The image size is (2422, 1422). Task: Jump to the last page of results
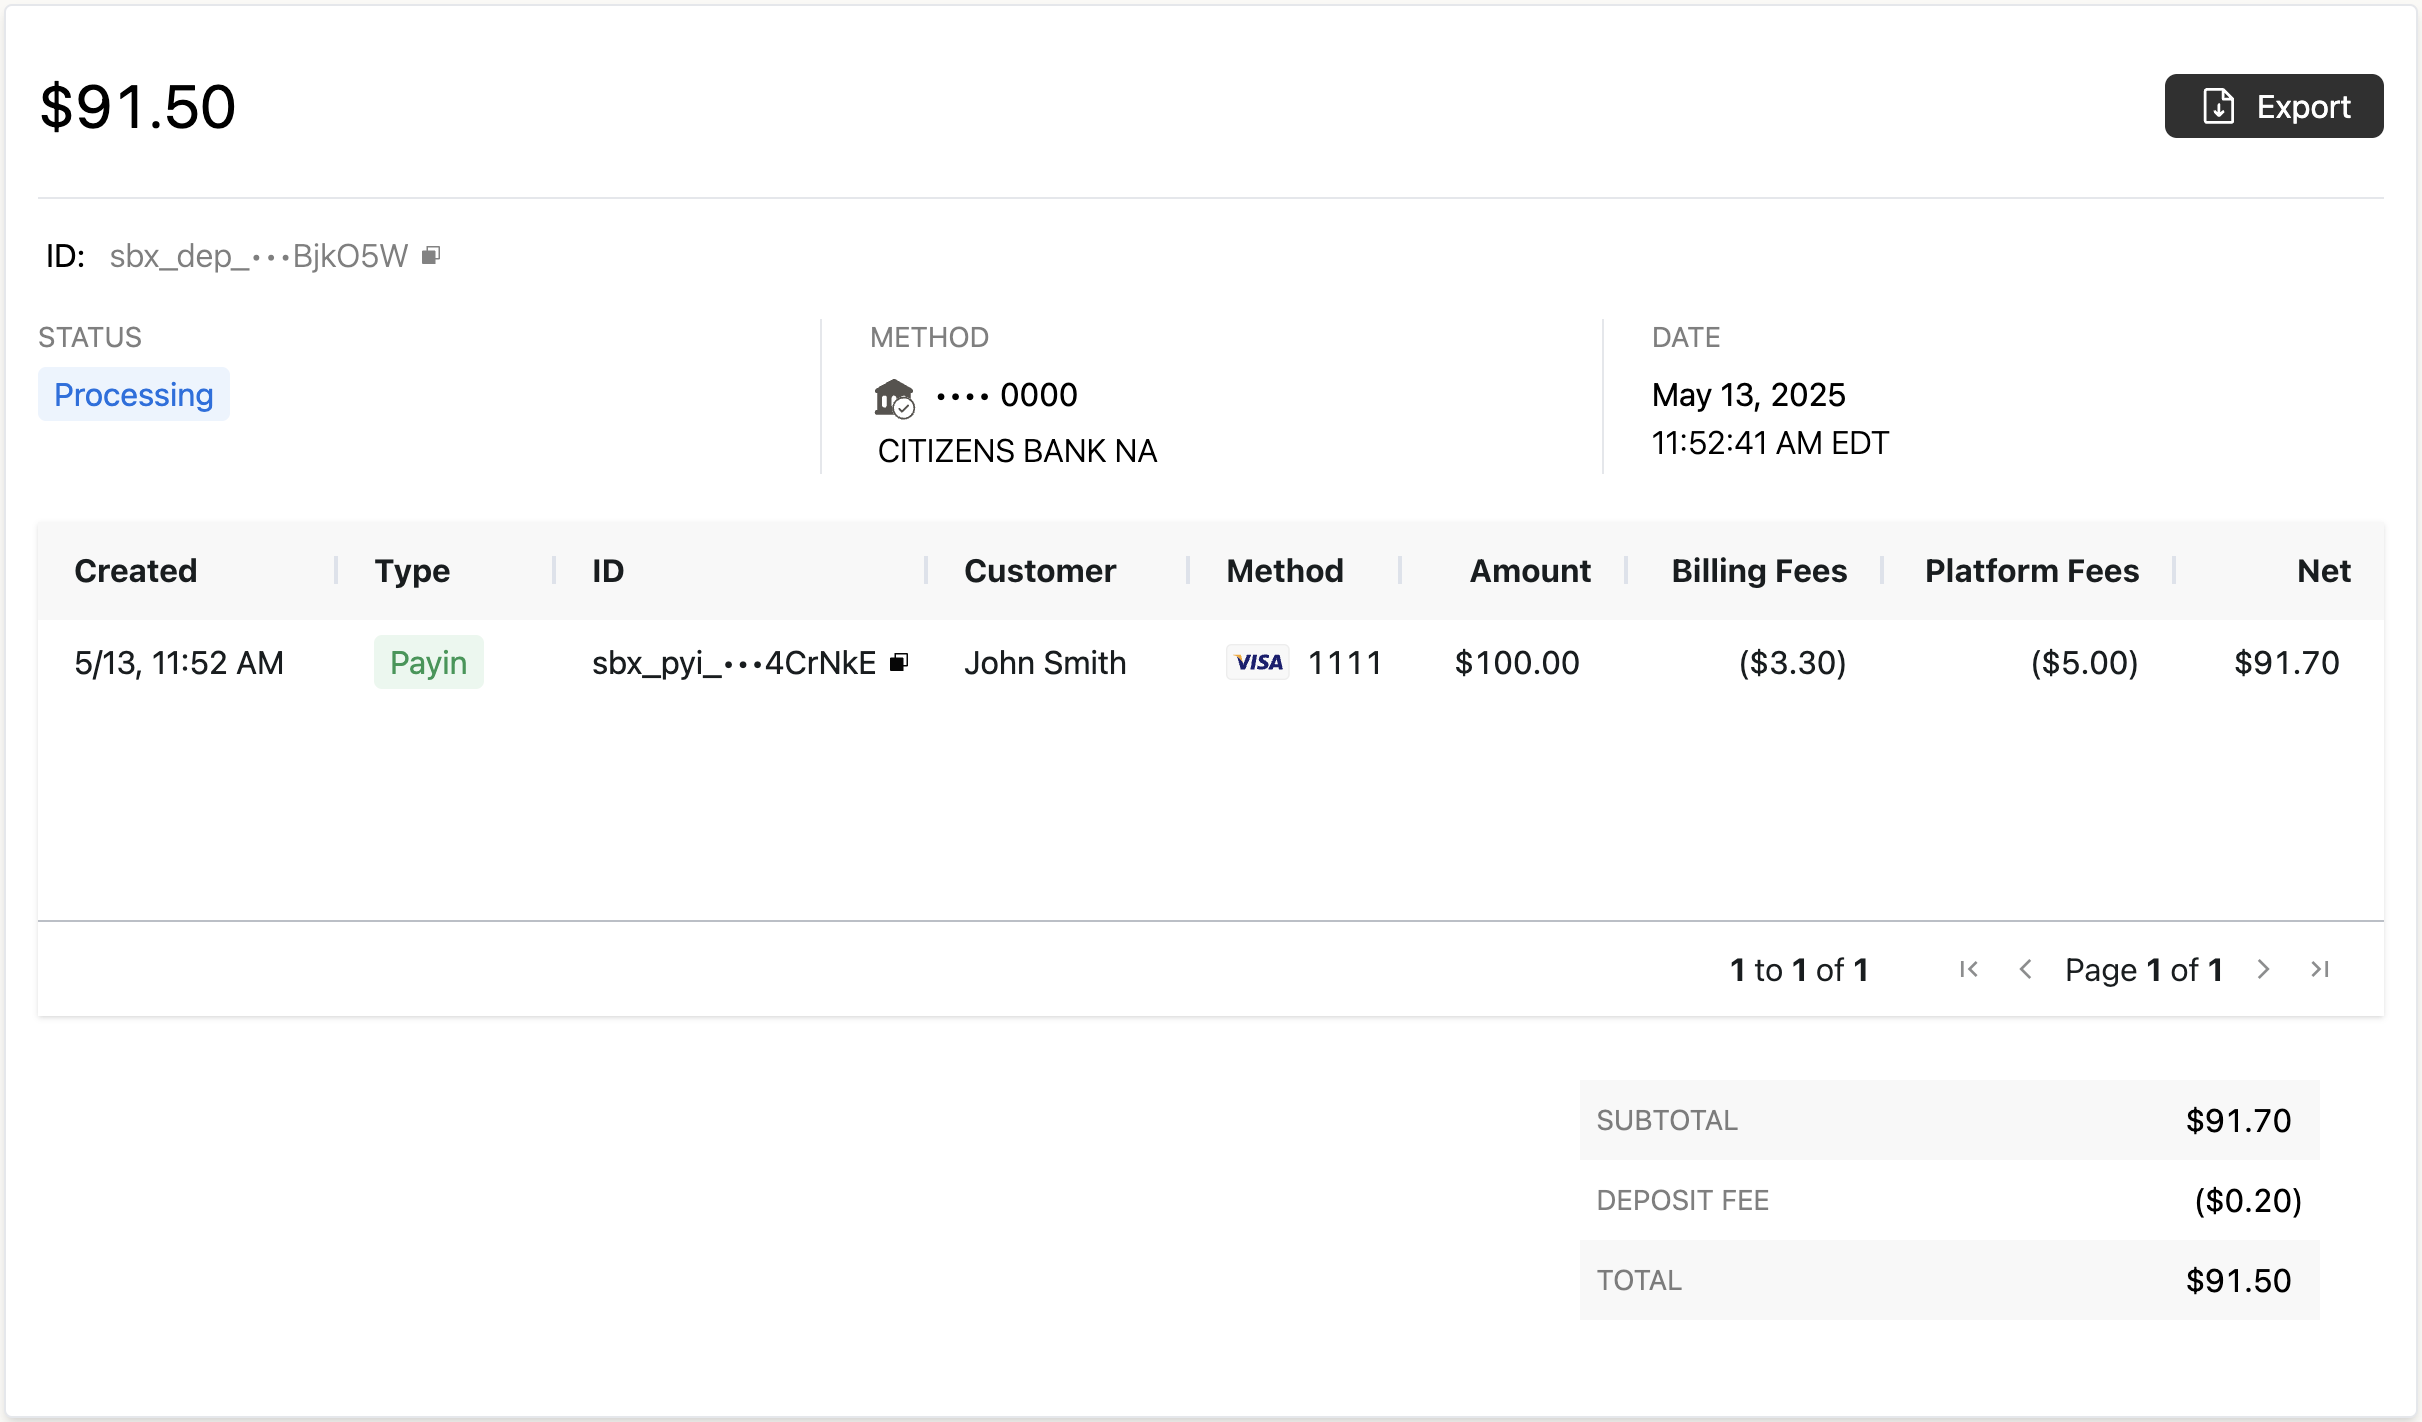2320,969
